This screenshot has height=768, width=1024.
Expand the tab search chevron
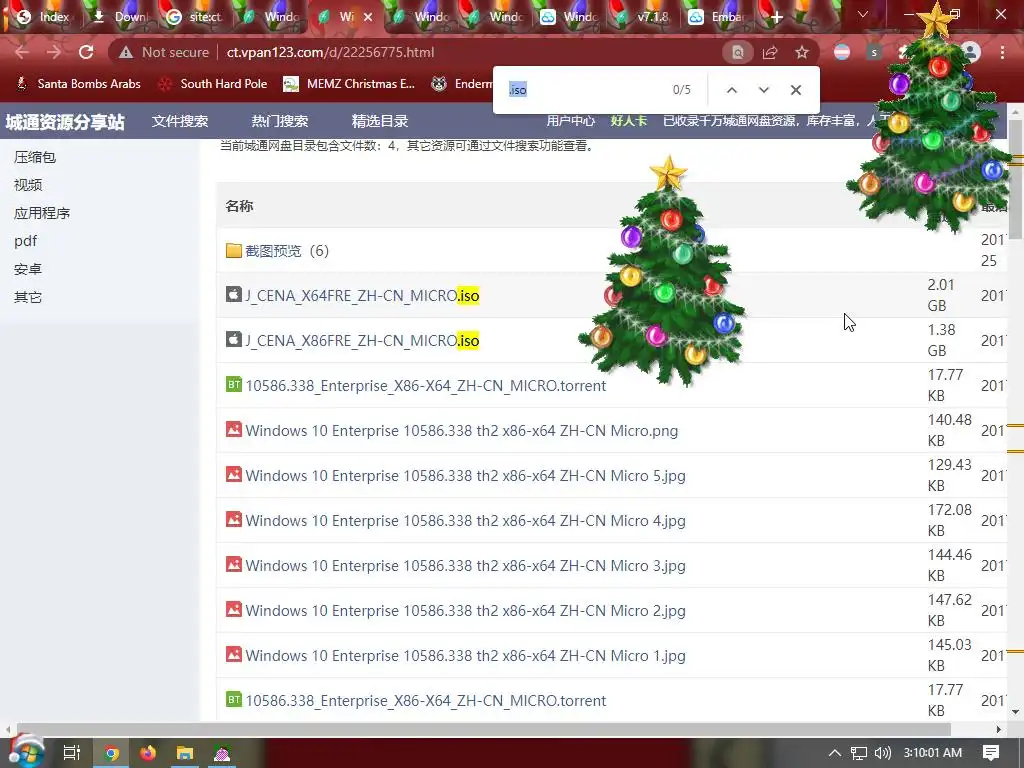tap(863, 14)
